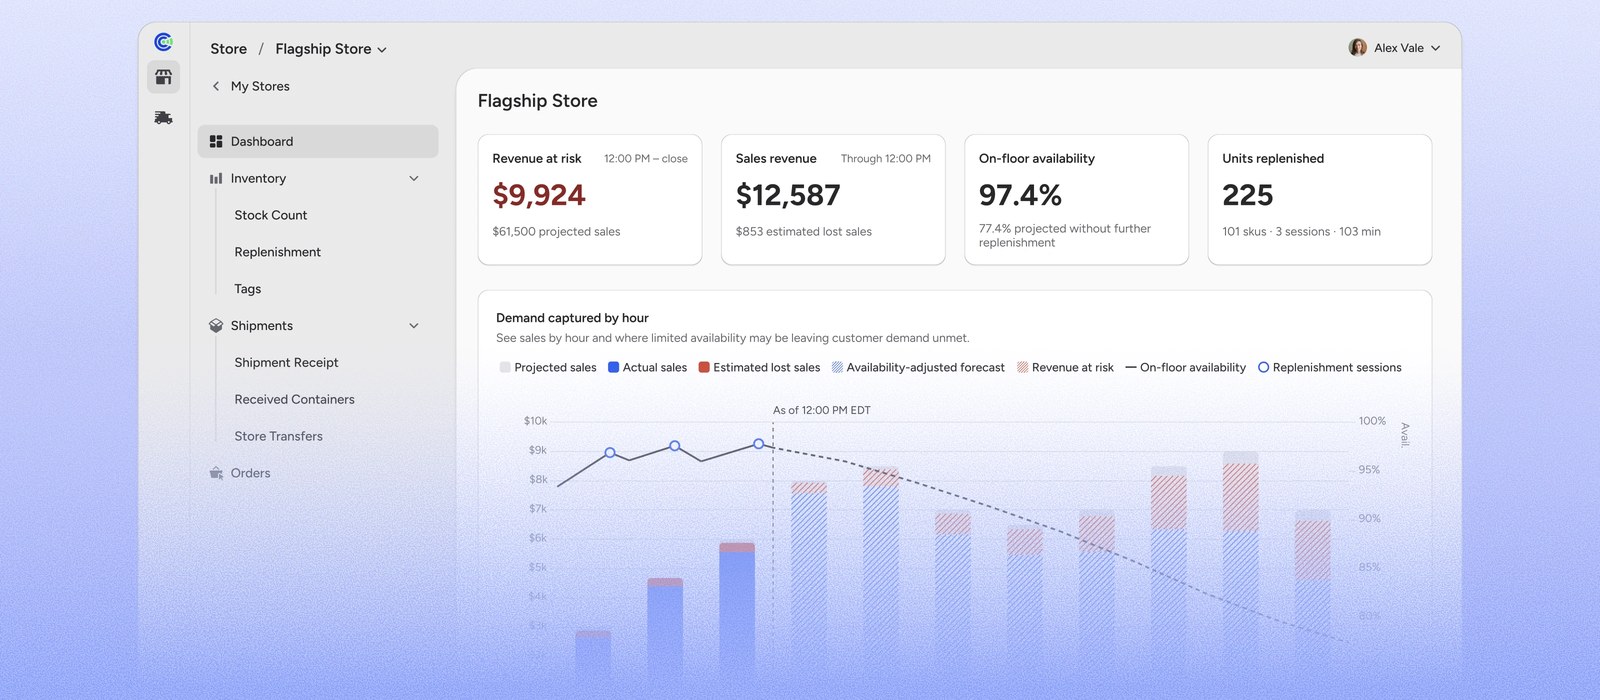This screenshot has height=700, width=1600.
Task: Click the Dashboard grid icon
Action: click(x=216, y=142)
